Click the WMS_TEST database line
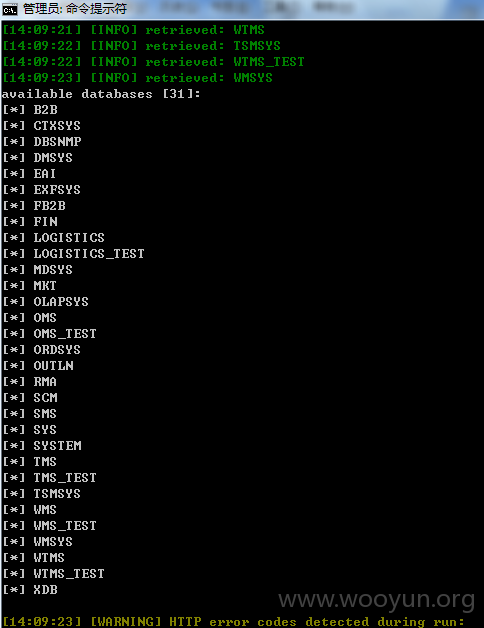 click(50, 526)
